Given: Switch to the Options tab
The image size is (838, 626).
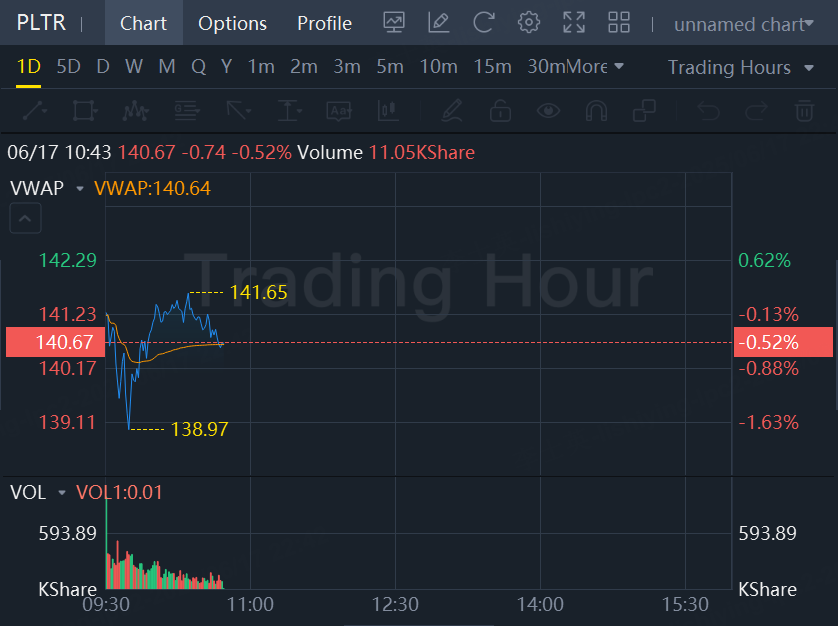Looking at the screenshot, I should [x=232, y=23].
